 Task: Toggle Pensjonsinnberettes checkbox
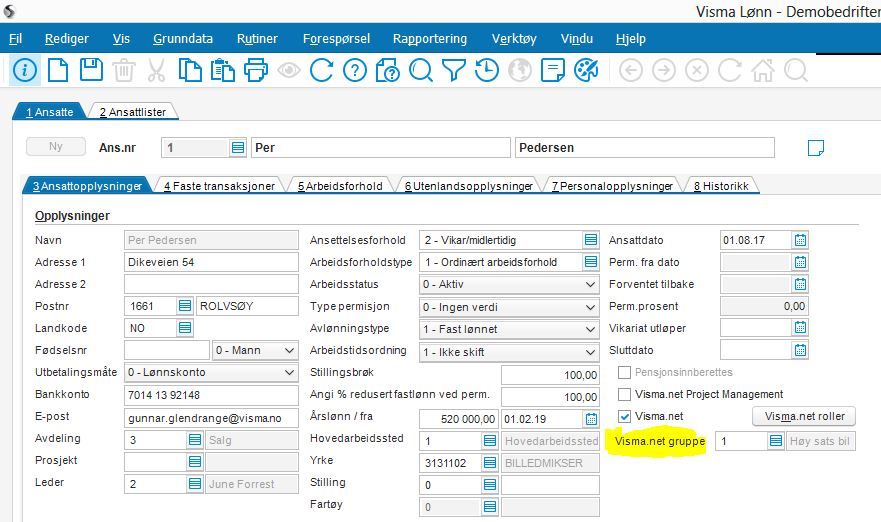[x=624, y=372]
